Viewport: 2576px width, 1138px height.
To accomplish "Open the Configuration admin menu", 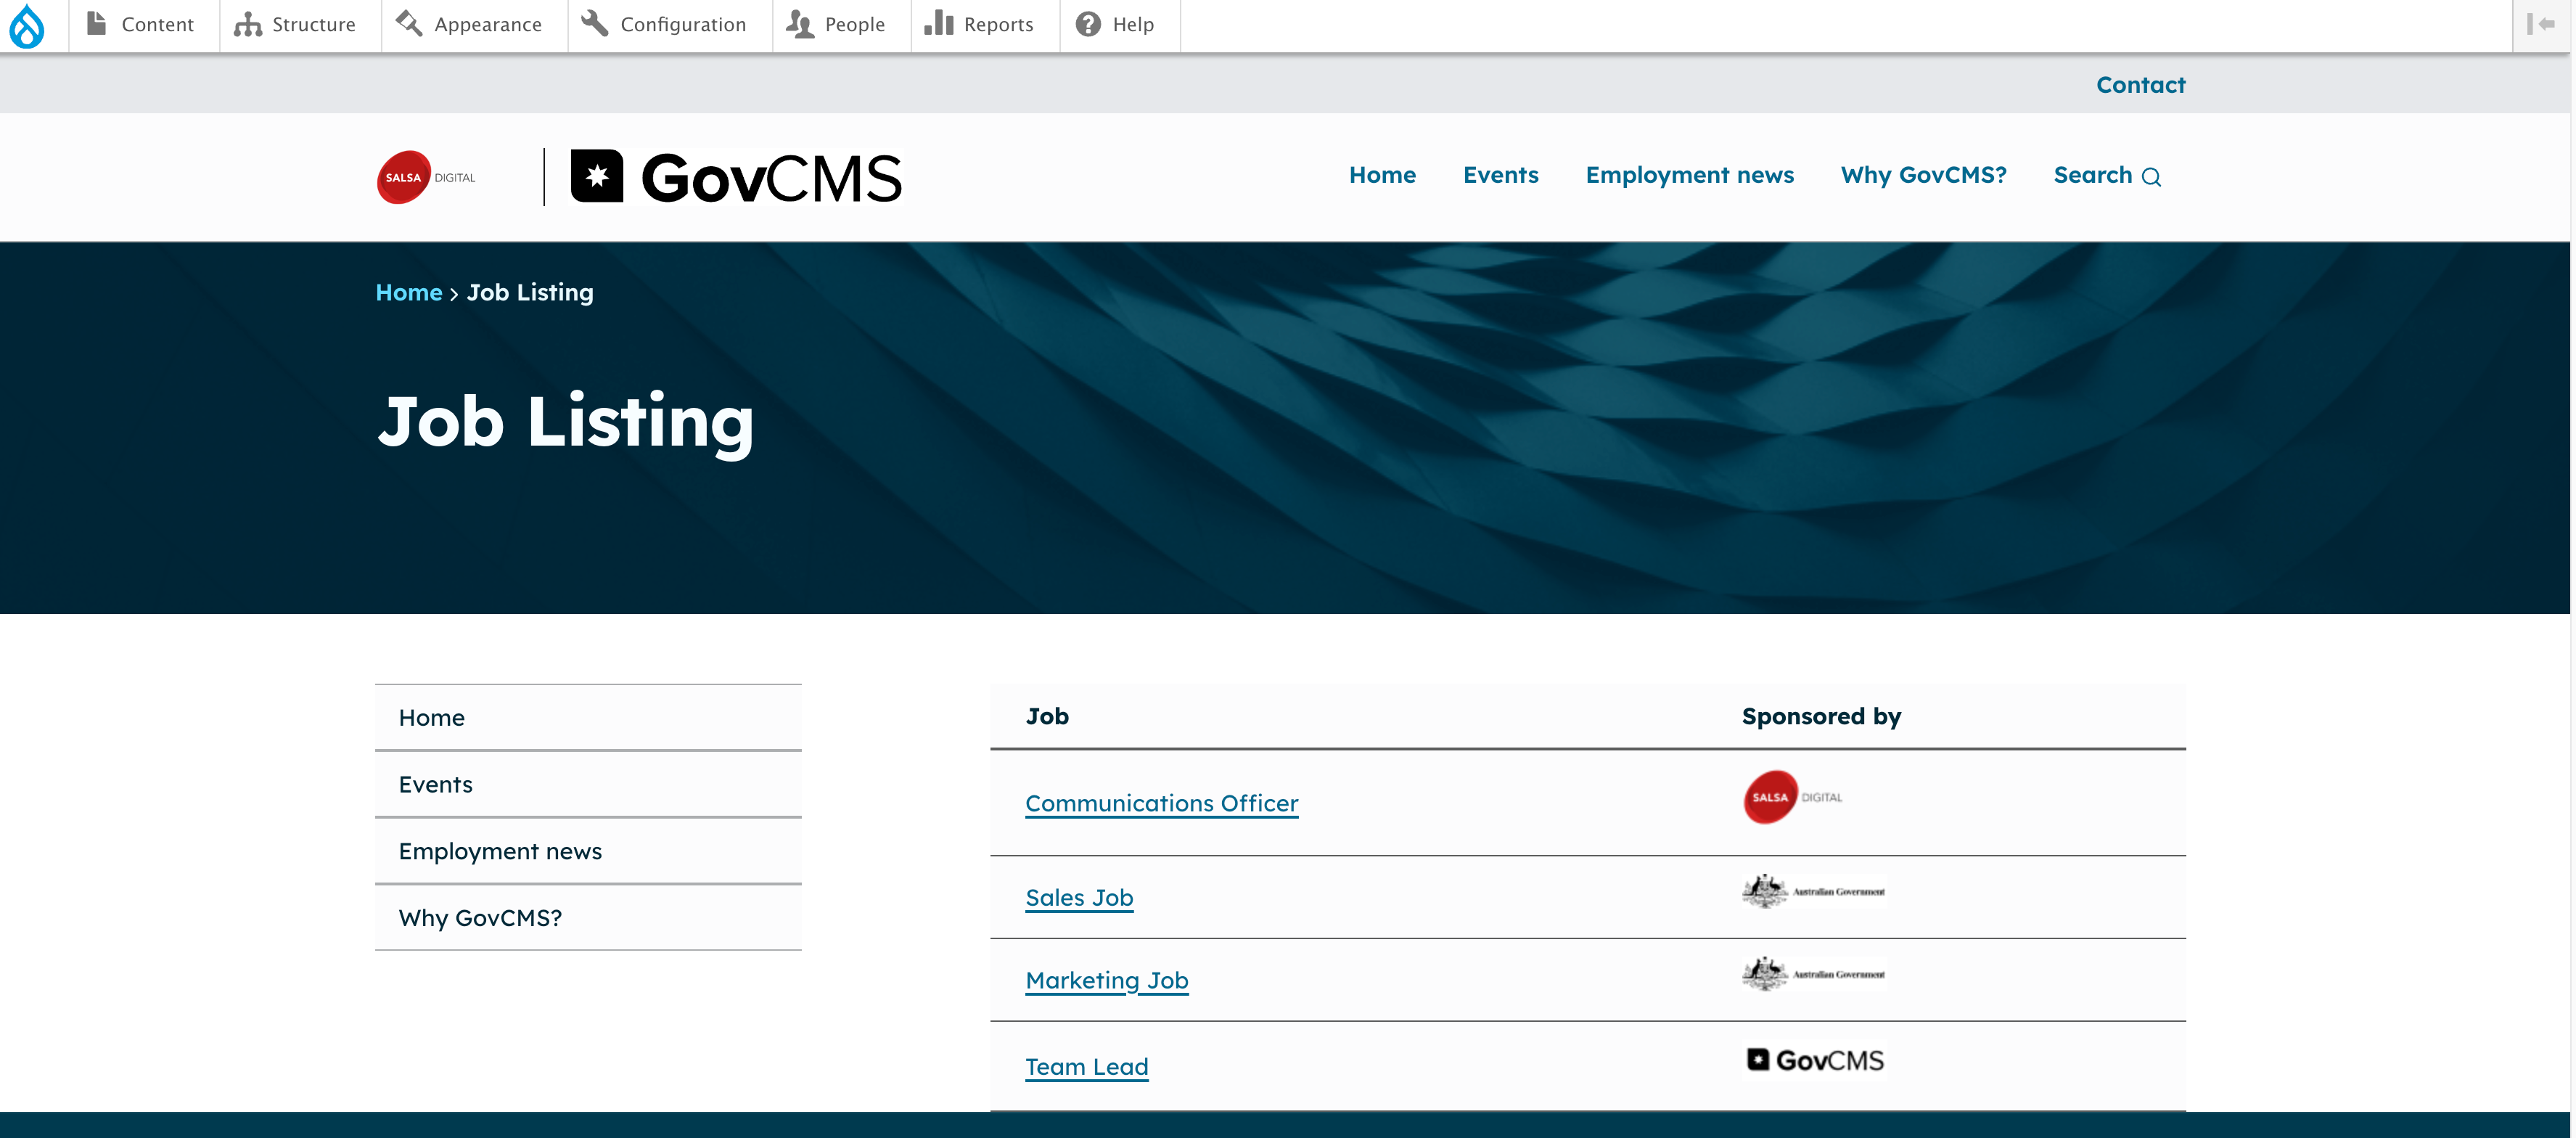I will pyautogui.click(x=664, y=25).
